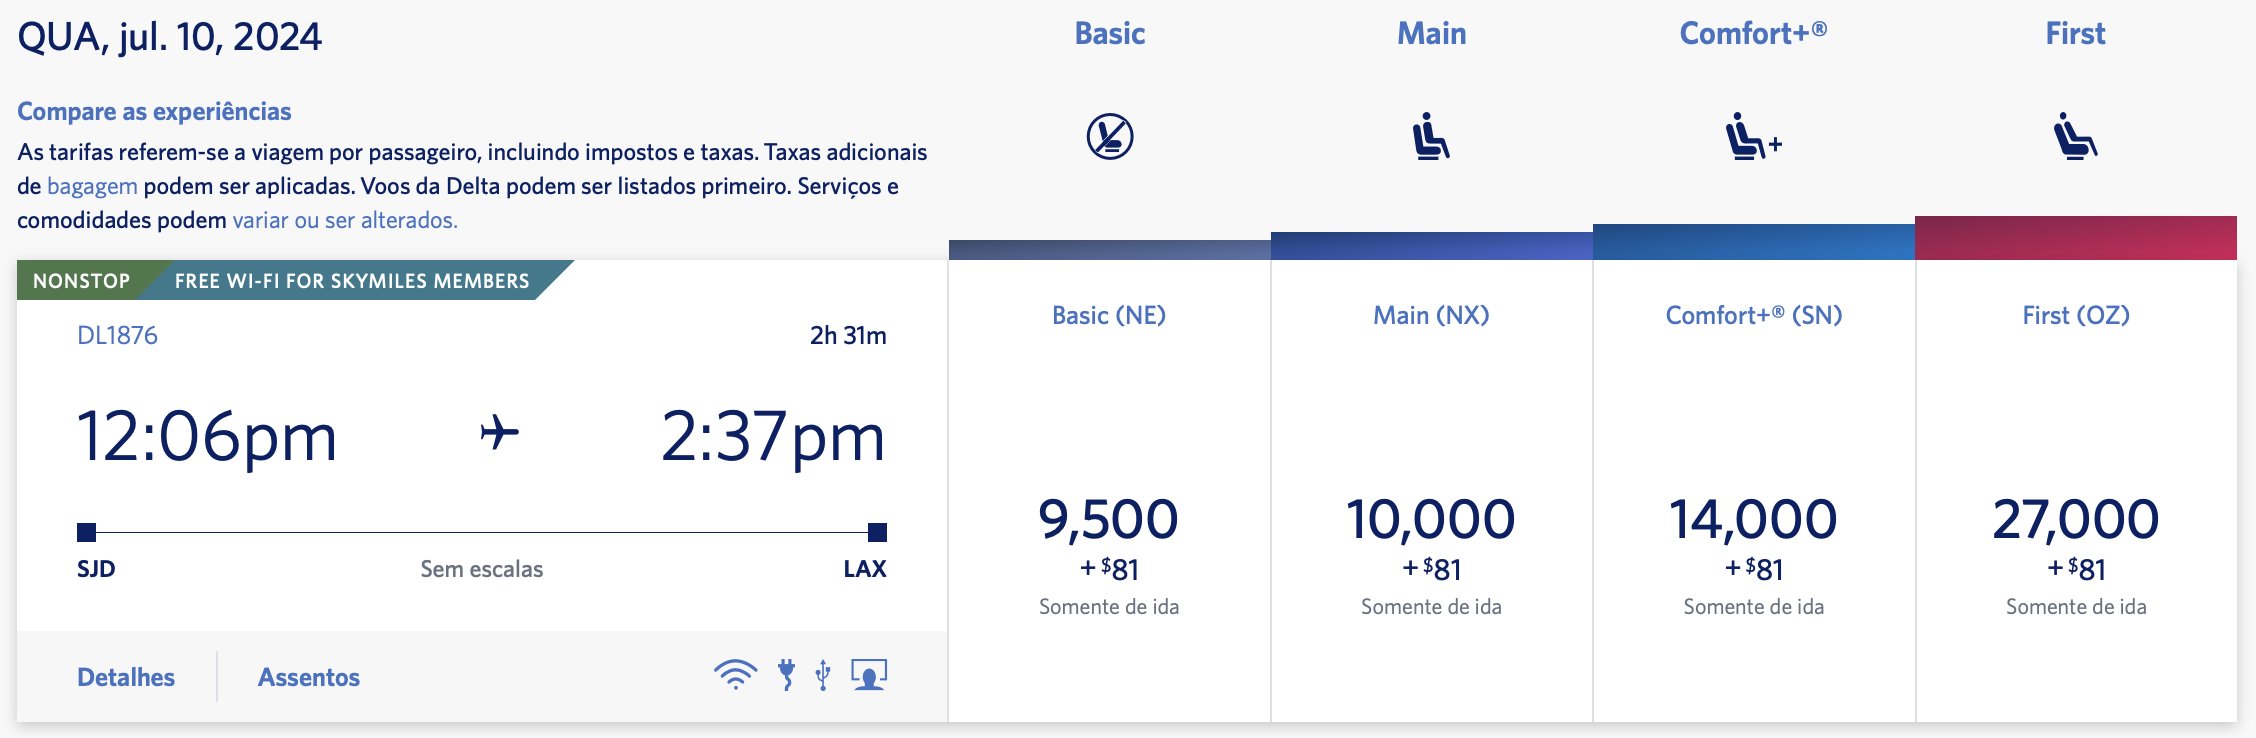Open the Detalhes tab
This screenshot has height=738, width=2256.
tap(126, 677)
